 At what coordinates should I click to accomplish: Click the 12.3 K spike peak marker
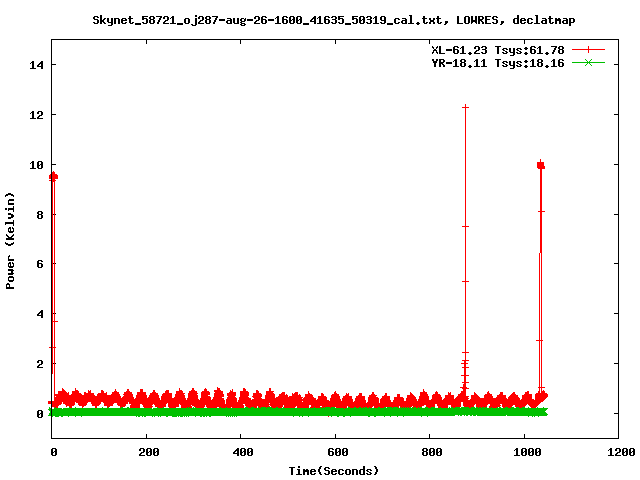tap(465, 107)
